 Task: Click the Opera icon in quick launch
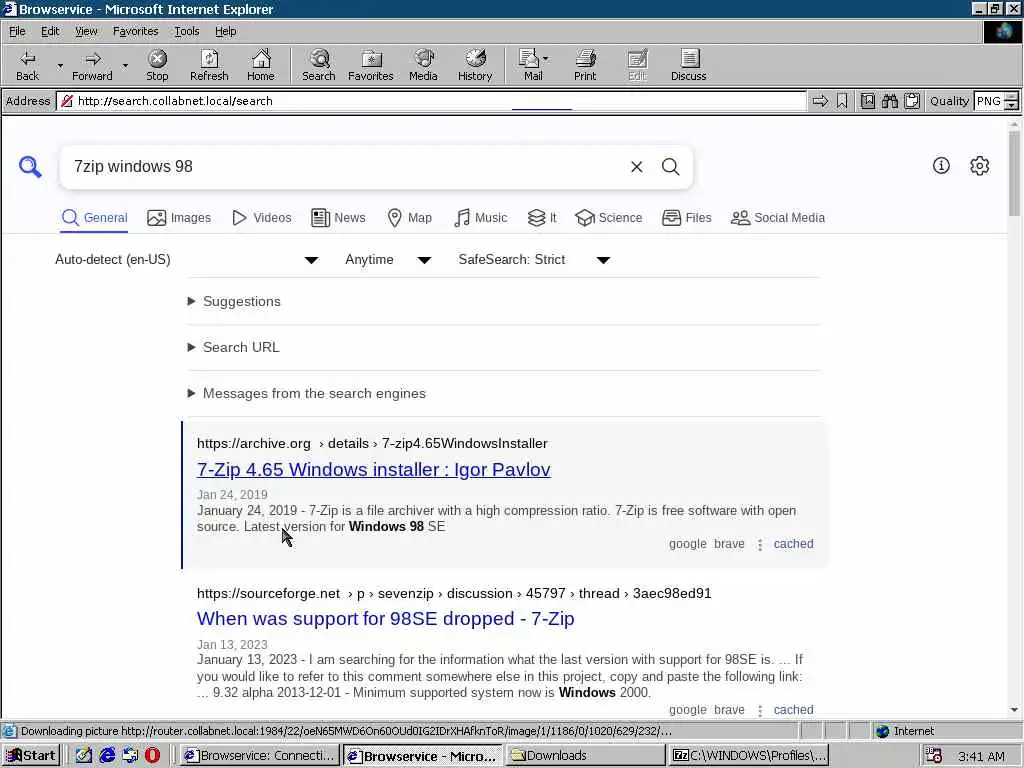click(x=152, y=756)
